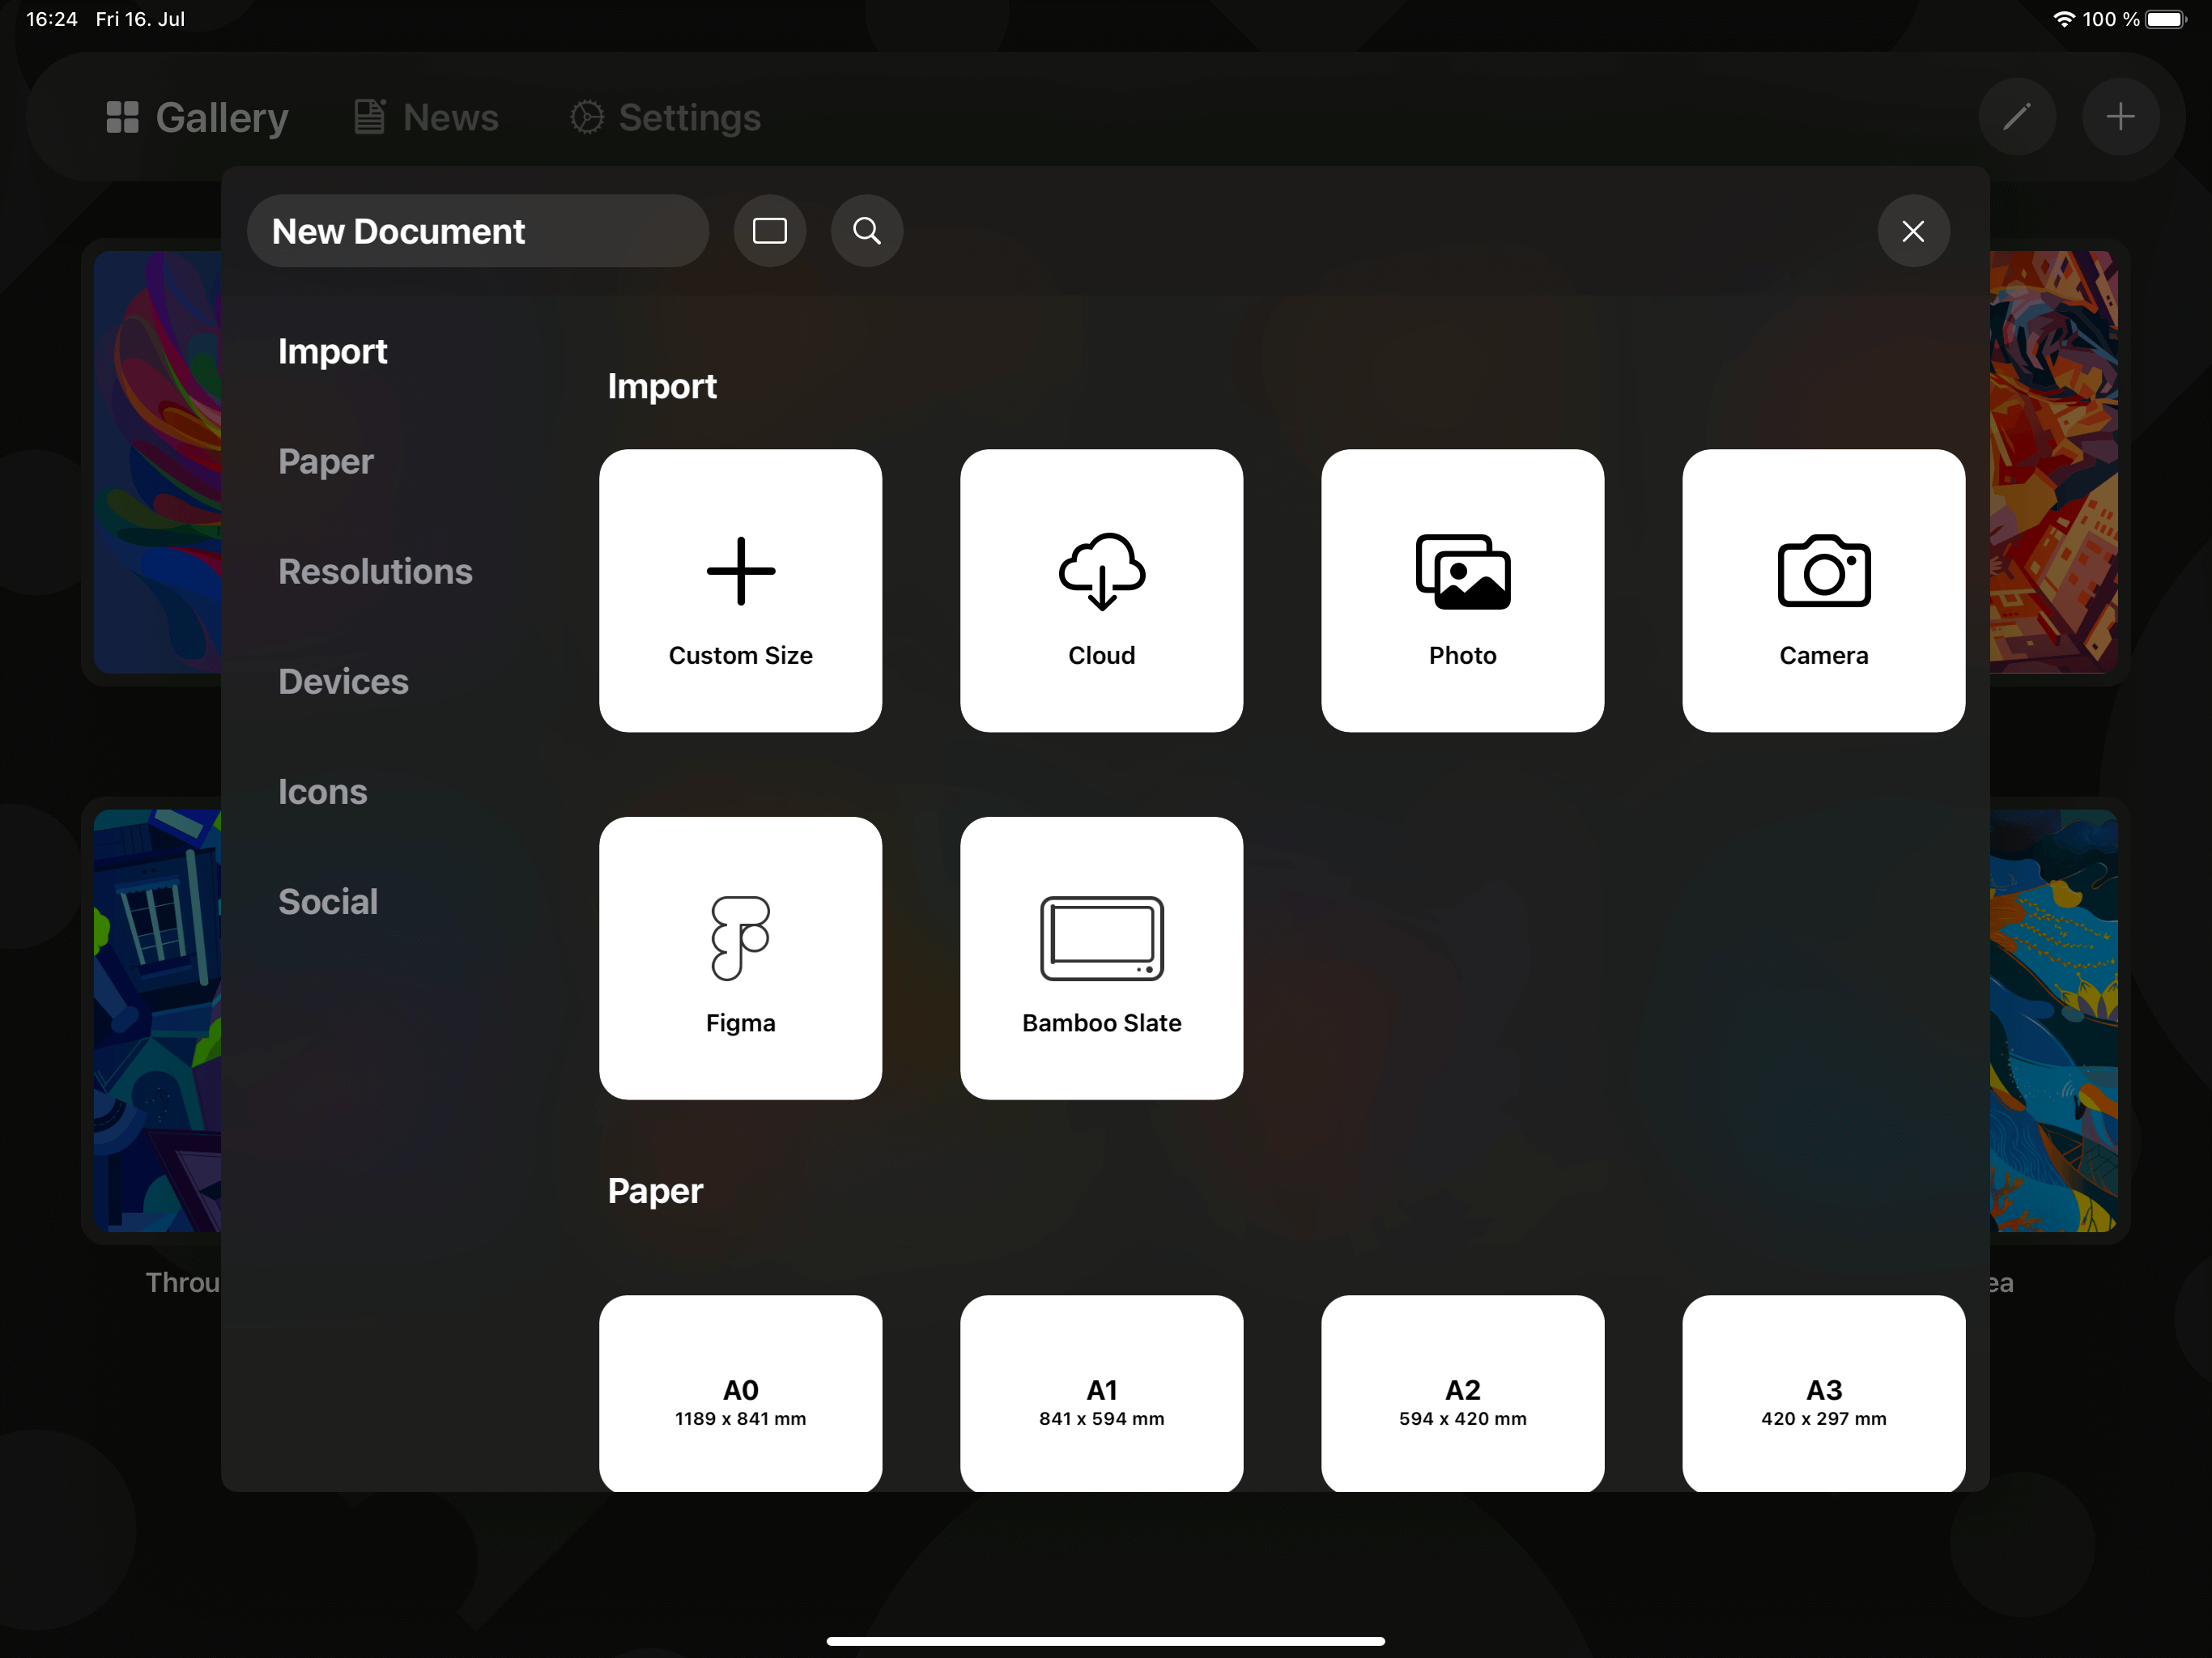Jump to Resolutions category
This screenshot has width=2212, height=1658.
click(375, 571)
